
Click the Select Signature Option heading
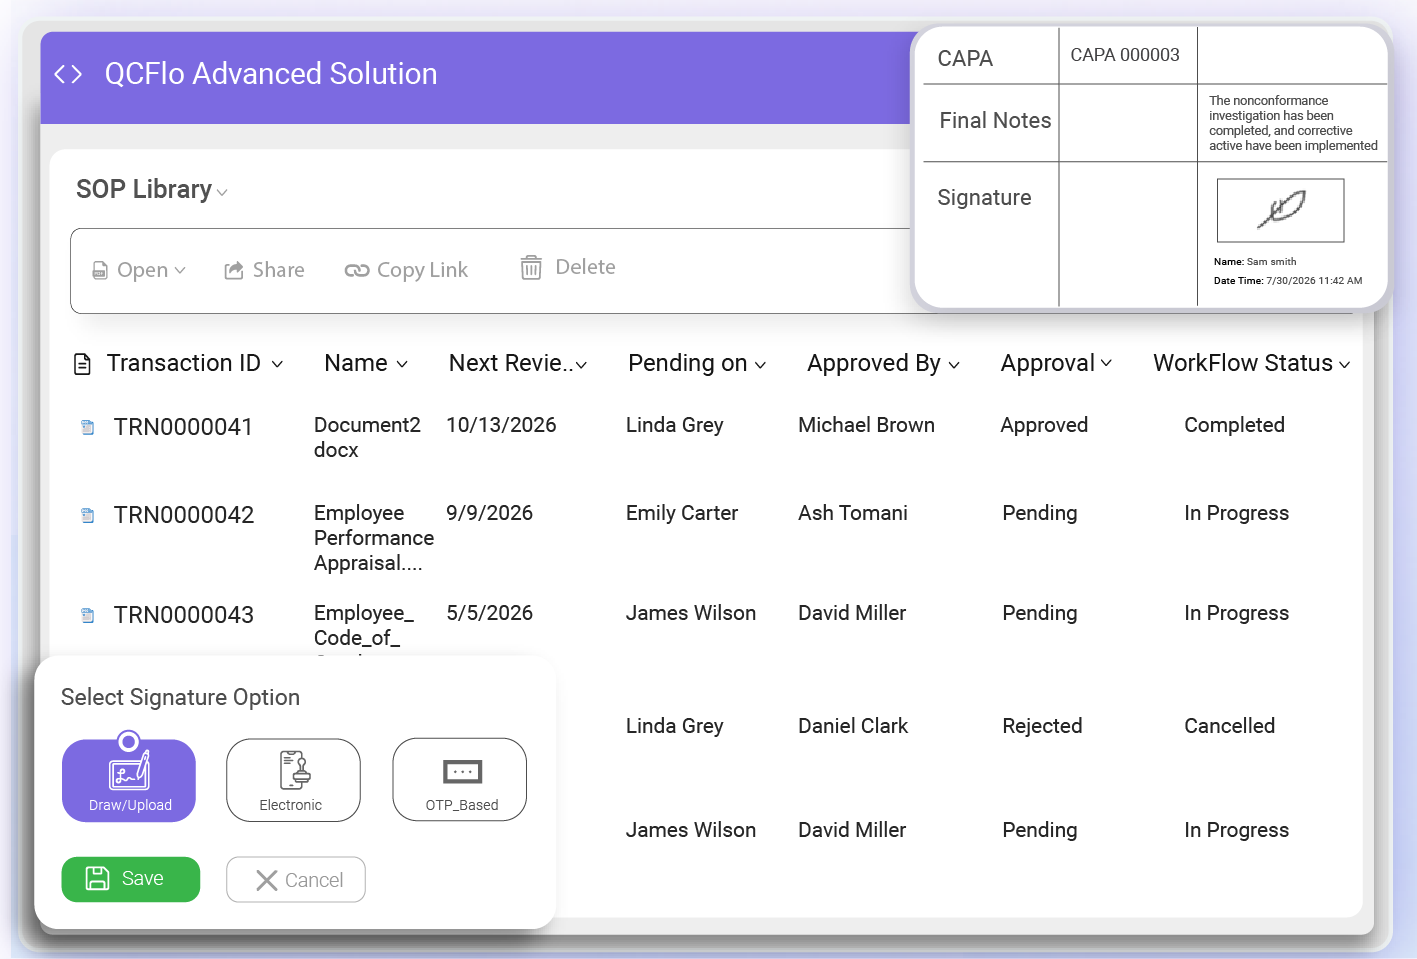(180, 698)
